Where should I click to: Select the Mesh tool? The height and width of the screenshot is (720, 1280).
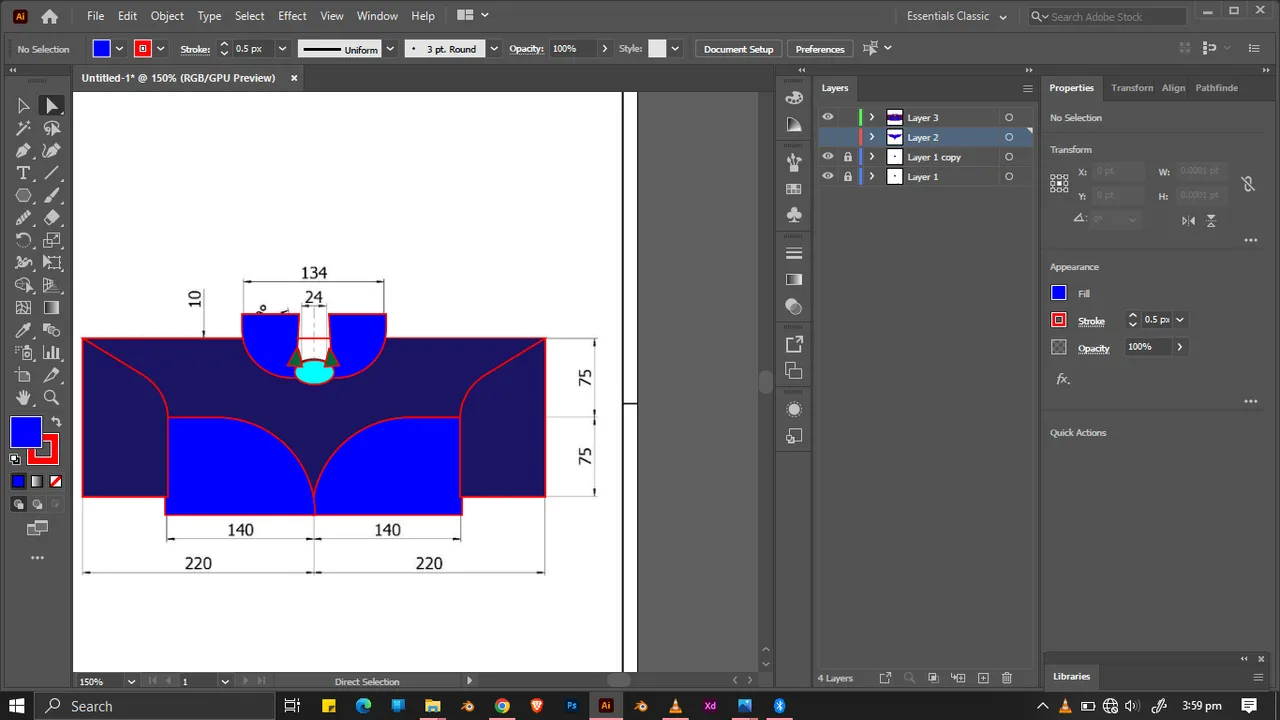(x=23, y=308)
